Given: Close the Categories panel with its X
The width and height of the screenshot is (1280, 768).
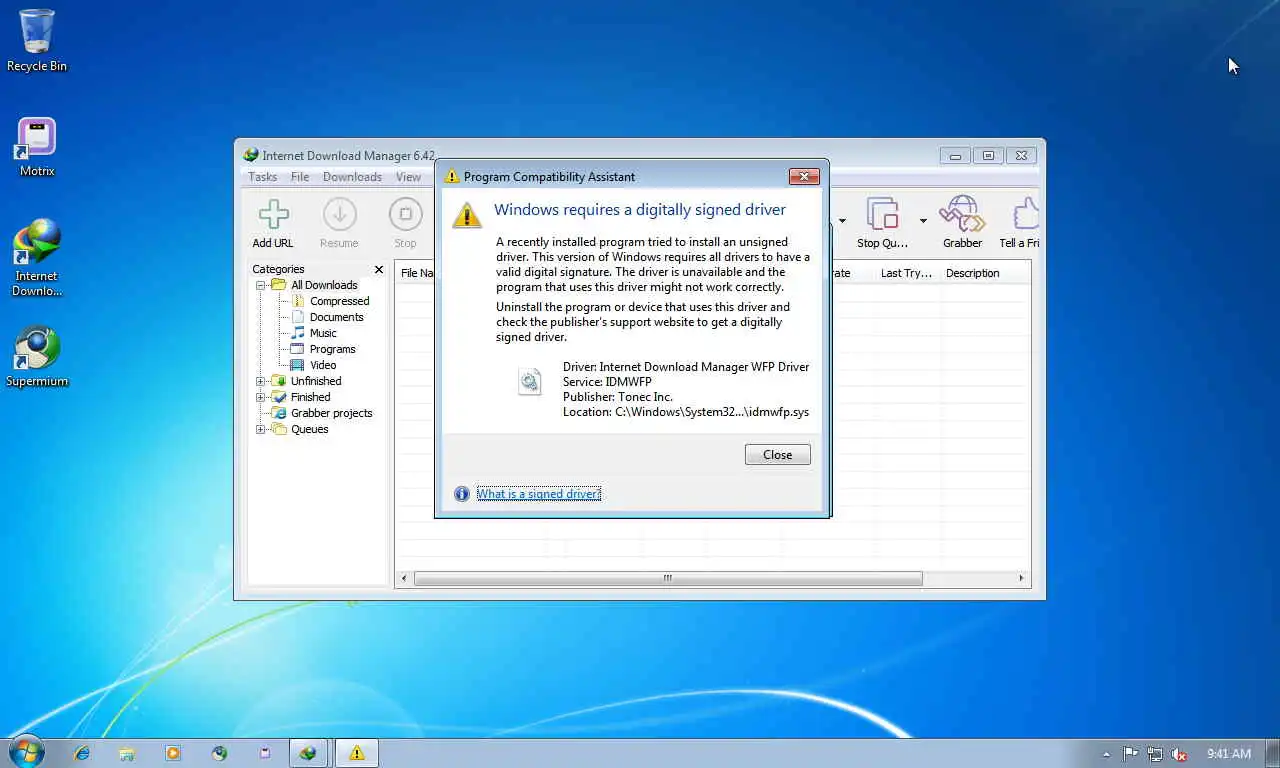Looking at the screenshot, I should [379, 269].
